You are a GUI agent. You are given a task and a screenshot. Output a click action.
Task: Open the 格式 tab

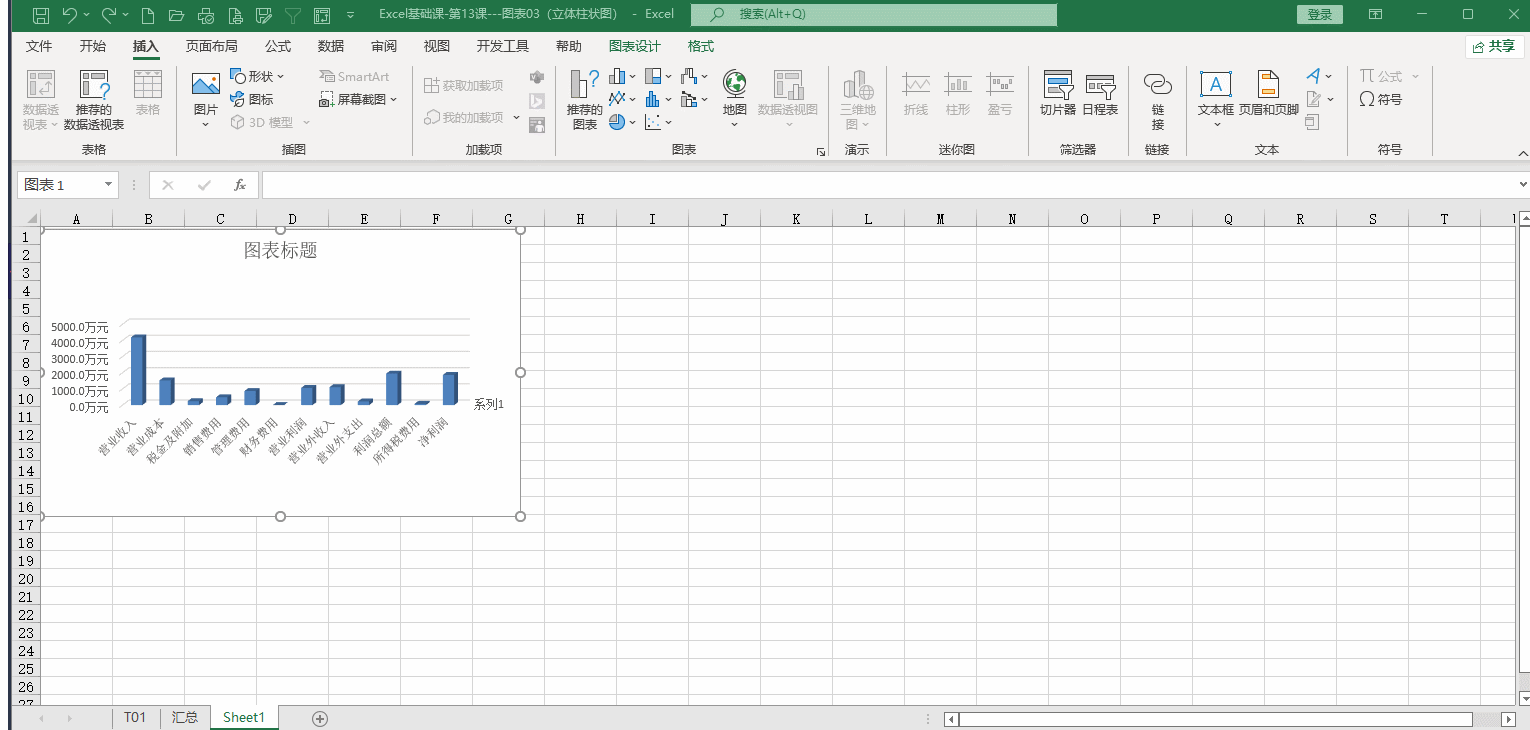701,47
